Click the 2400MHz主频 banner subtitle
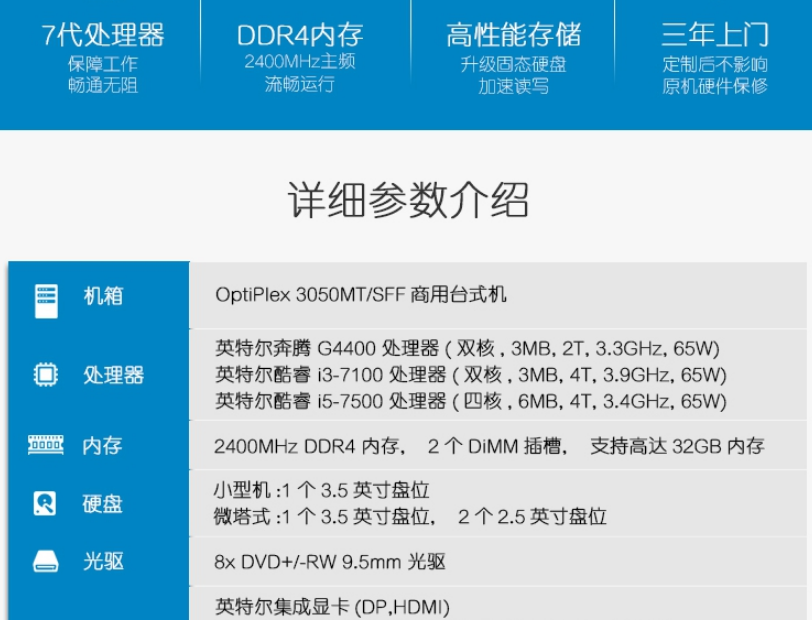Screen dimensions: 812x620 tap(300, 62)
